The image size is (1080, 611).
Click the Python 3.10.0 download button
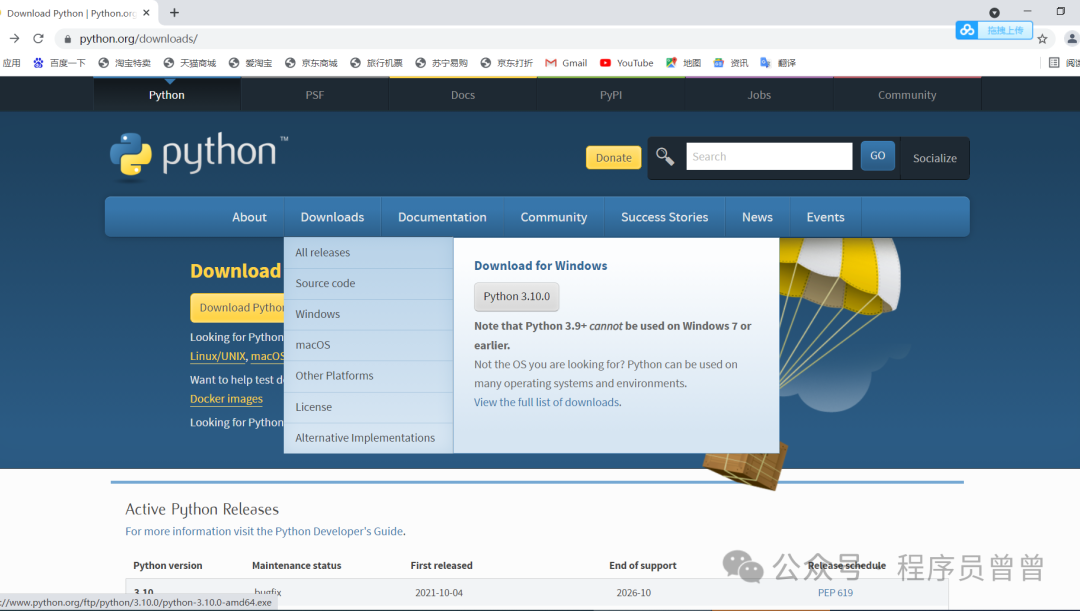[516, 297]
